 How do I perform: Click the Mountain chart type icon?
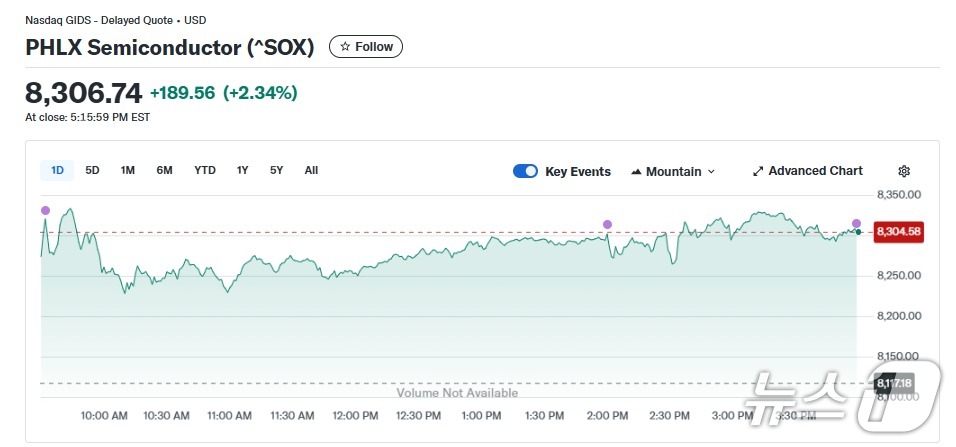pos(636,172)
